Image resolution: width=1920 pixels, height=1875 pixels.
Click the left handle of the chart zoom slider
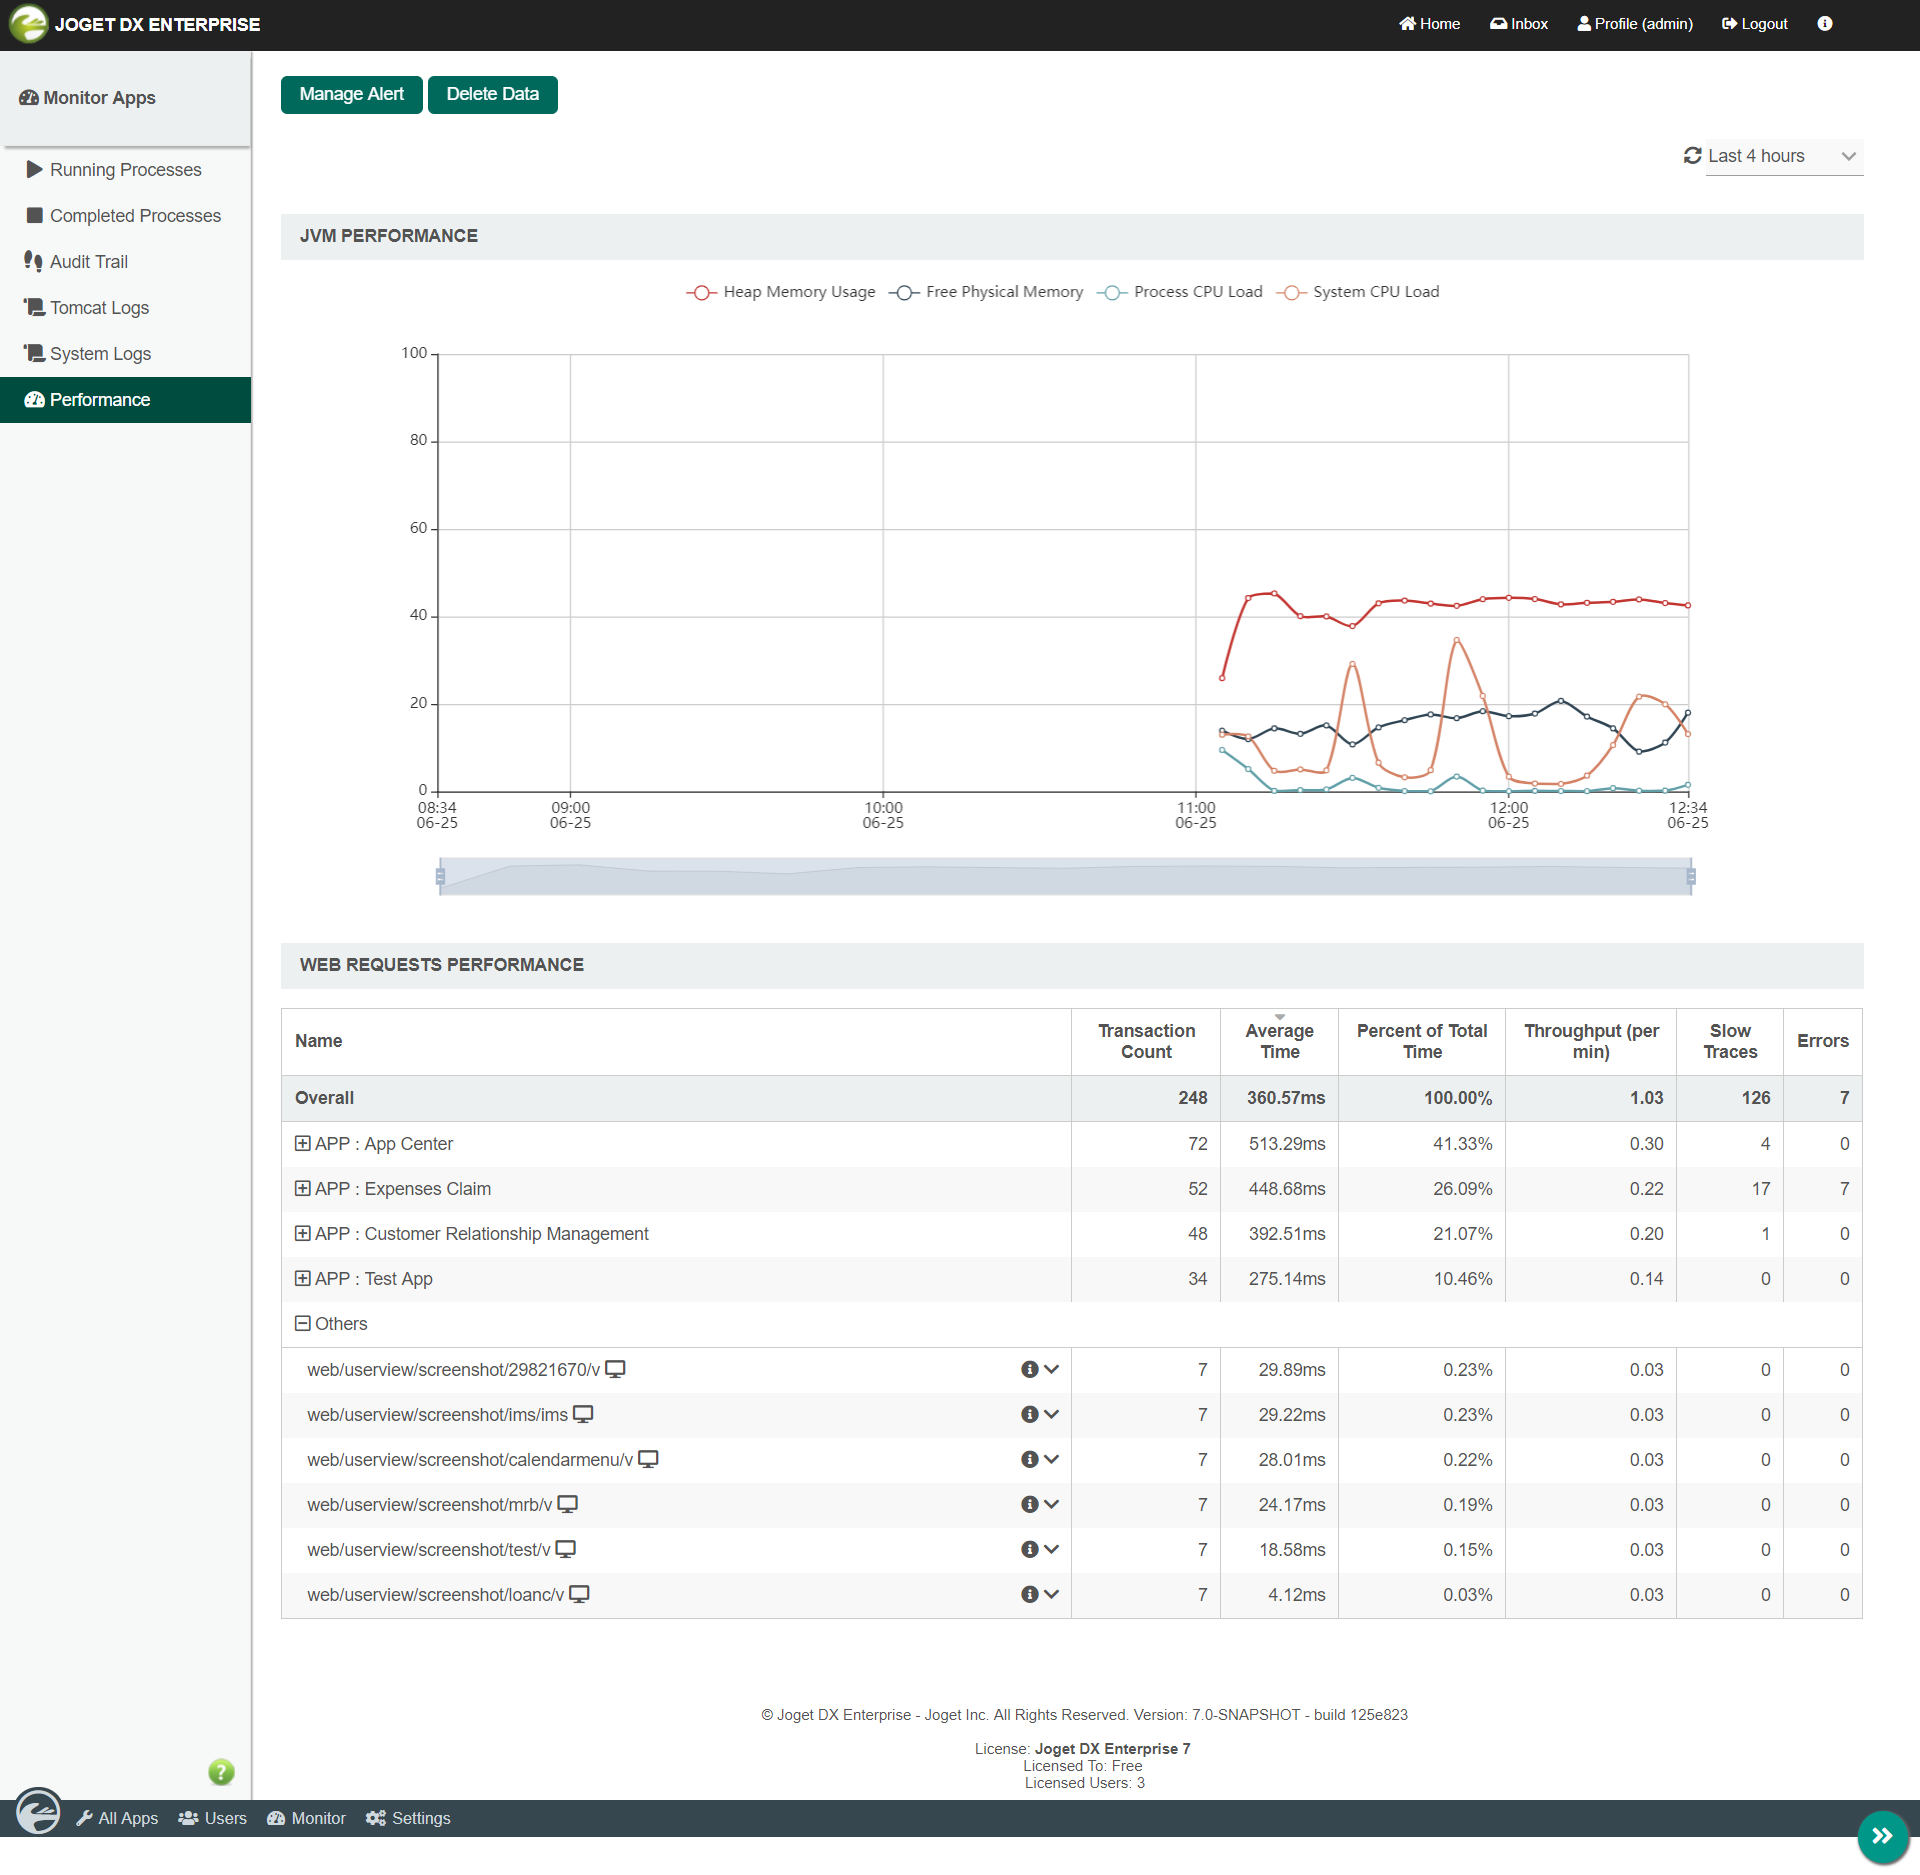440,877
